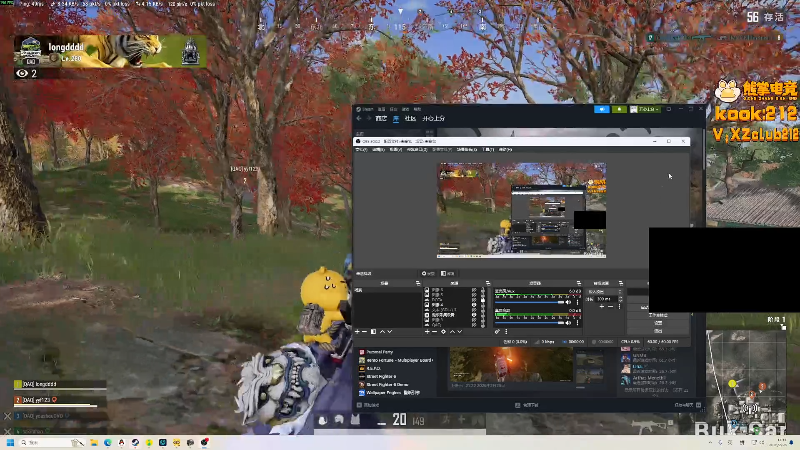The image size is (800, 450).
Task: Click Exit button in OBS Controls
Action: tap(658, 331)
